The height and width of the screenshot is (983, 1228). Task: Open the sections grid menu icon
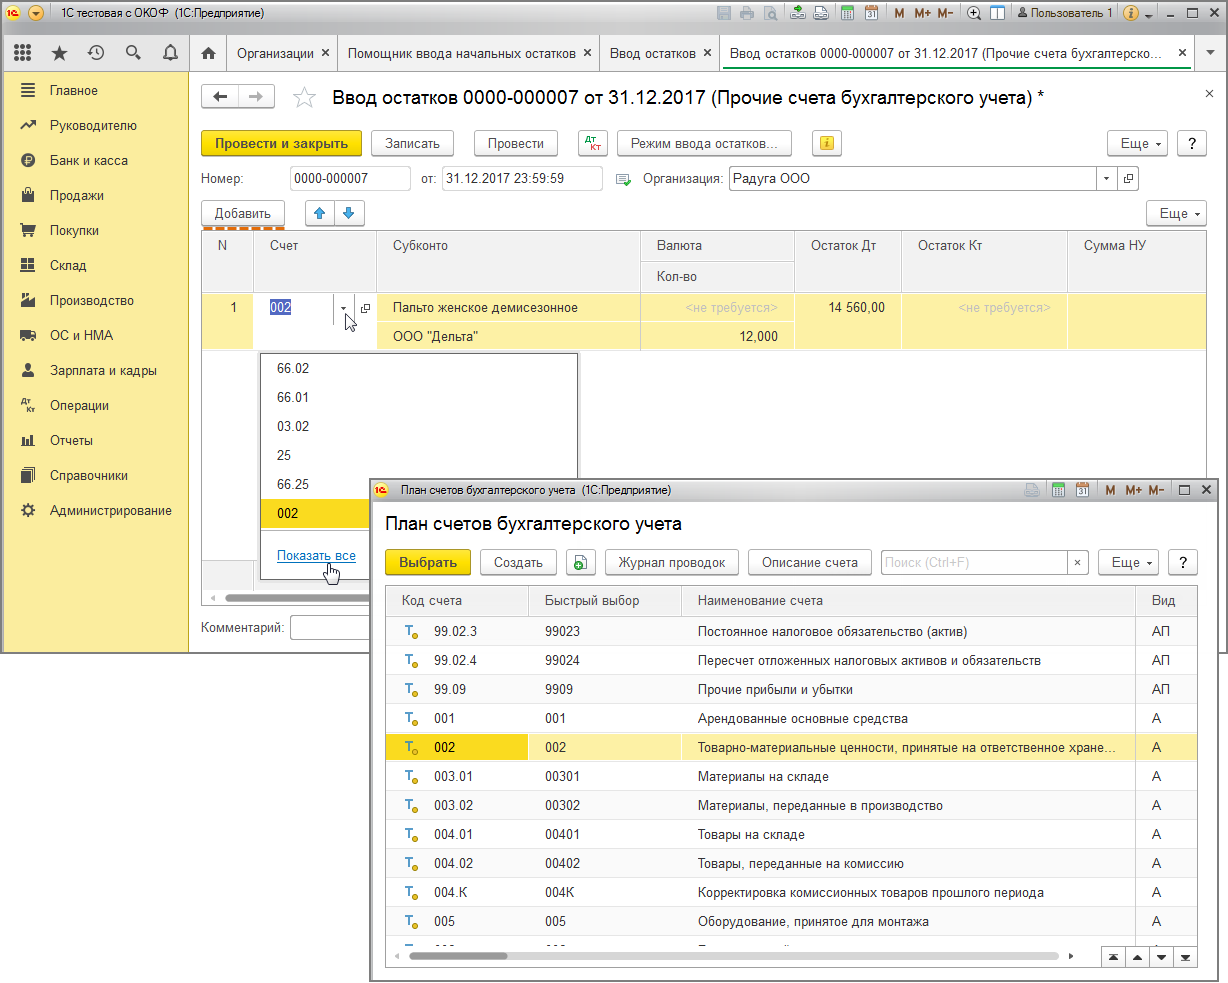pos(22,53)
